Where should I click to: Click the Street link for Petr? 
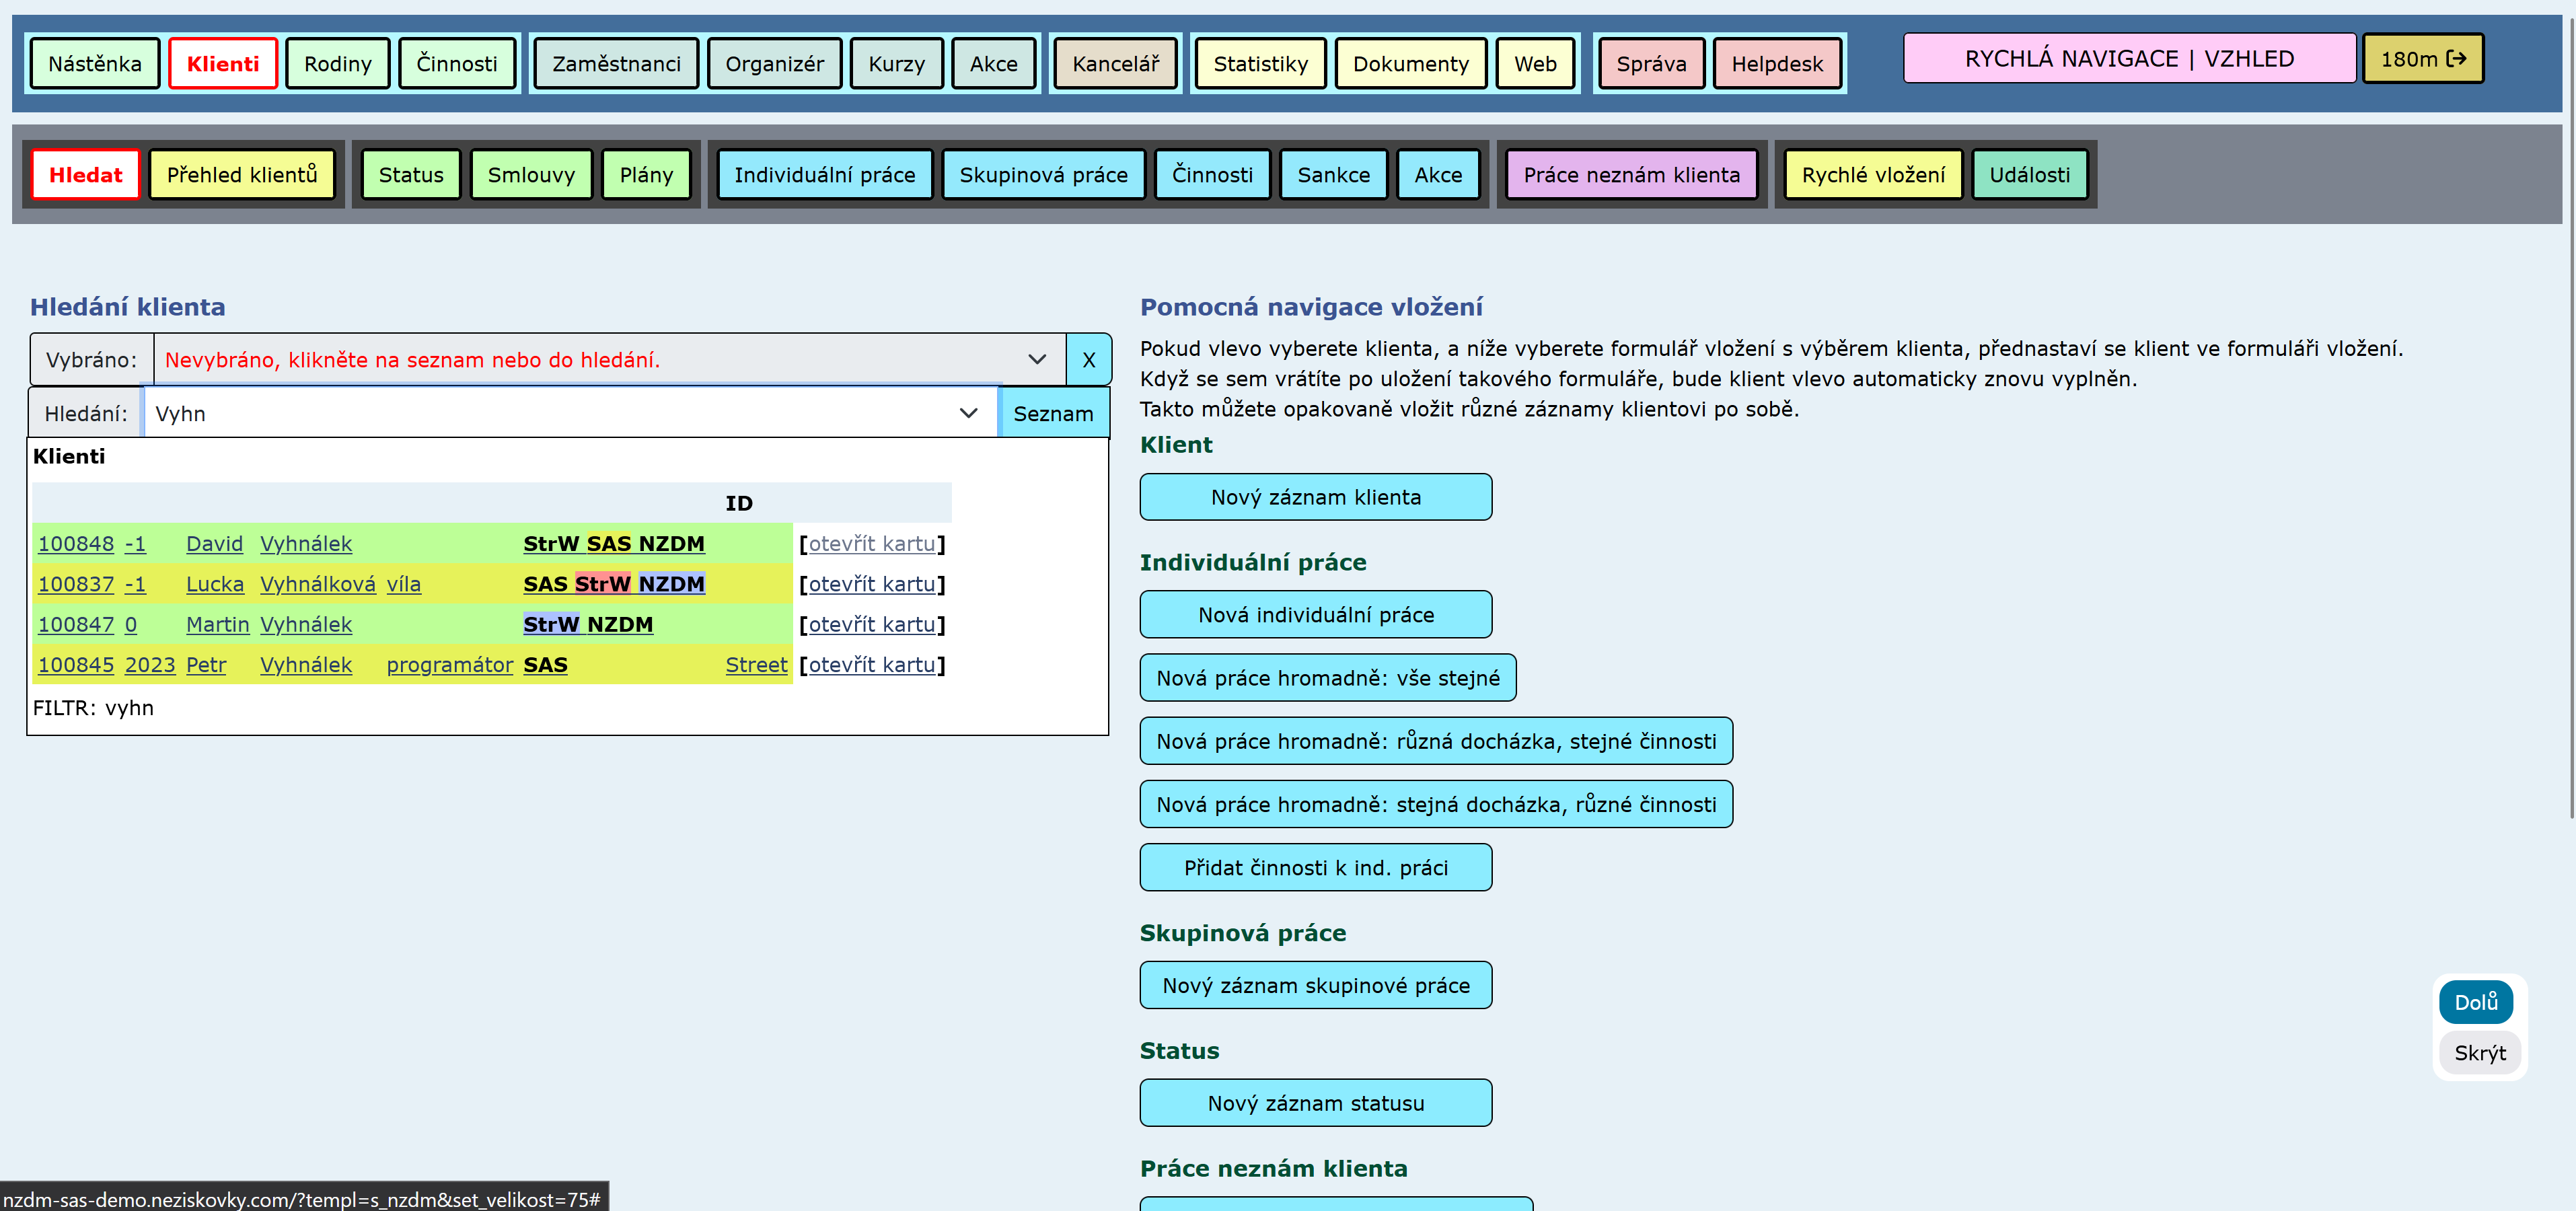755,665
